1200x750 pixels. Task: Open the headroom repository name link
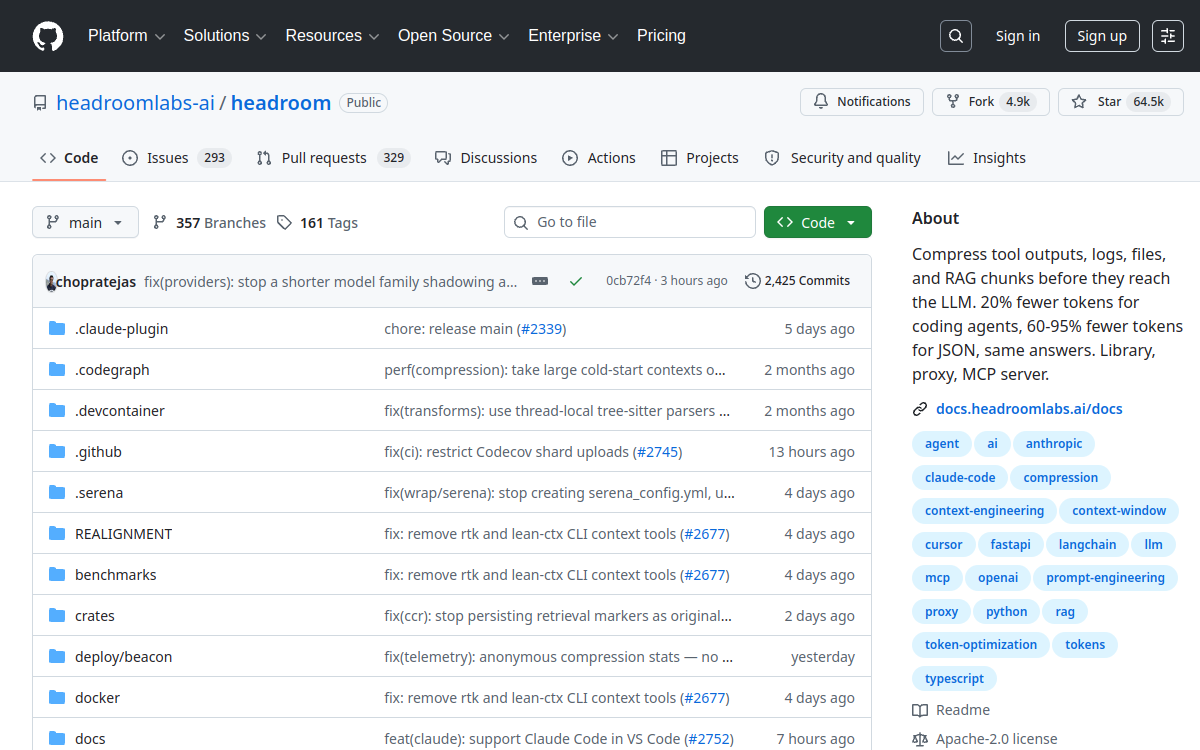281,103
